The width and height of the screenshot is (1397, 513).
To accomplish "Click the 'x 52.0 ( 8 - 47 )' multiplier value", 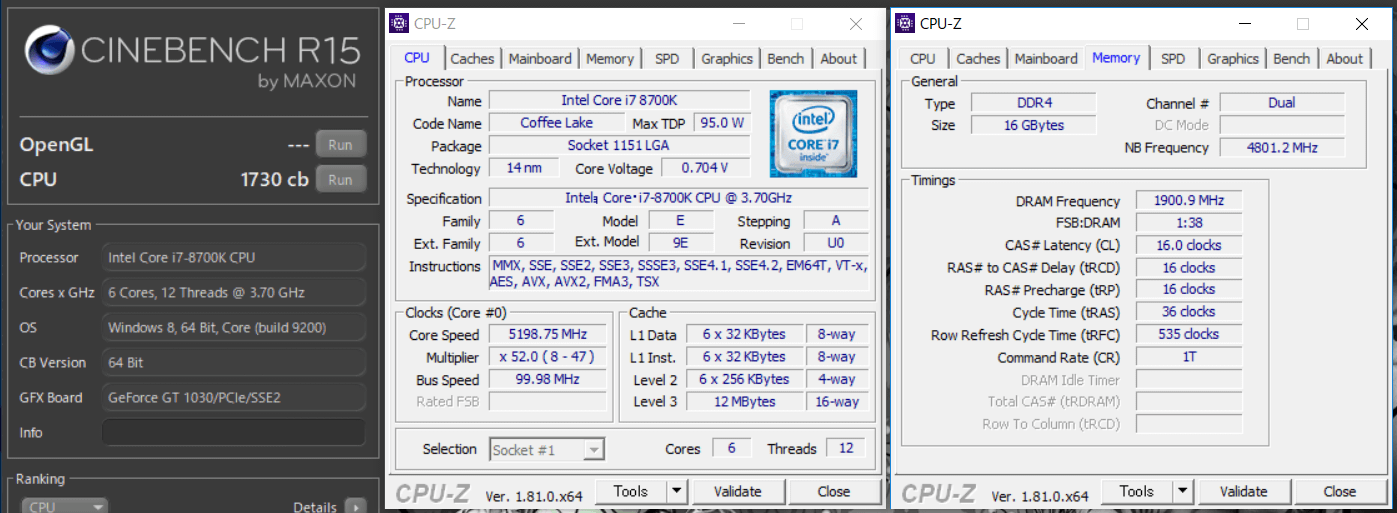I will coord(548,357).
